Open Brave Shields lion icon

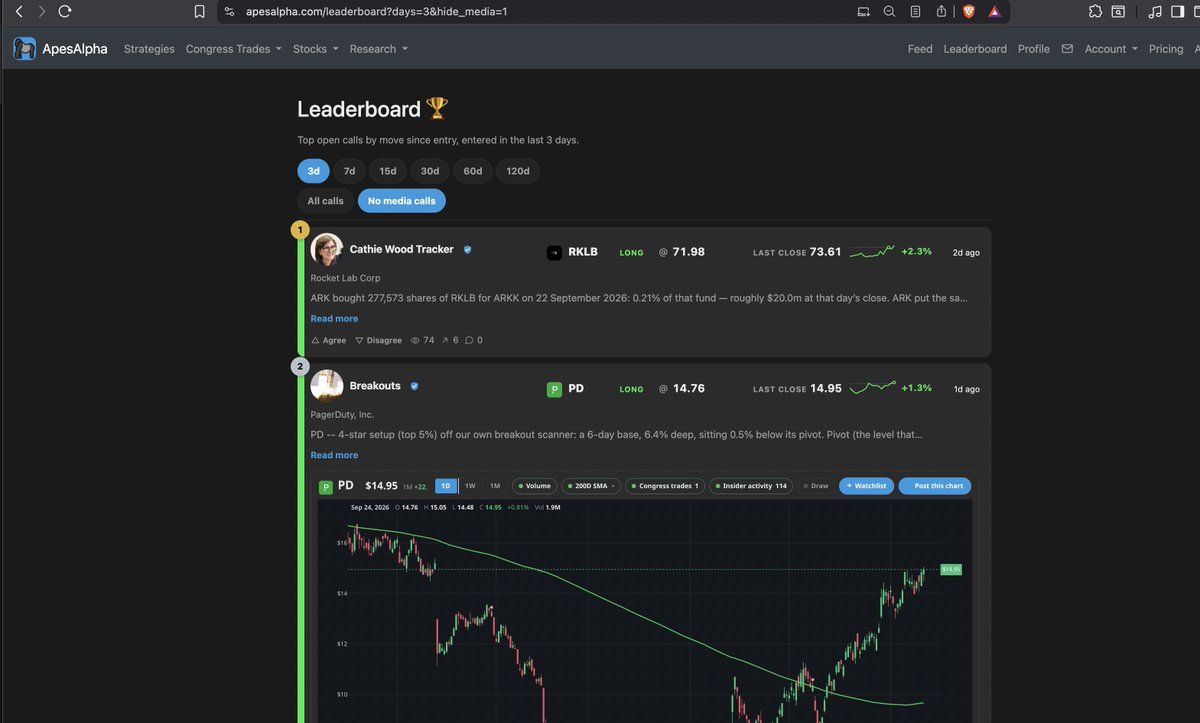tap(968, 12)
